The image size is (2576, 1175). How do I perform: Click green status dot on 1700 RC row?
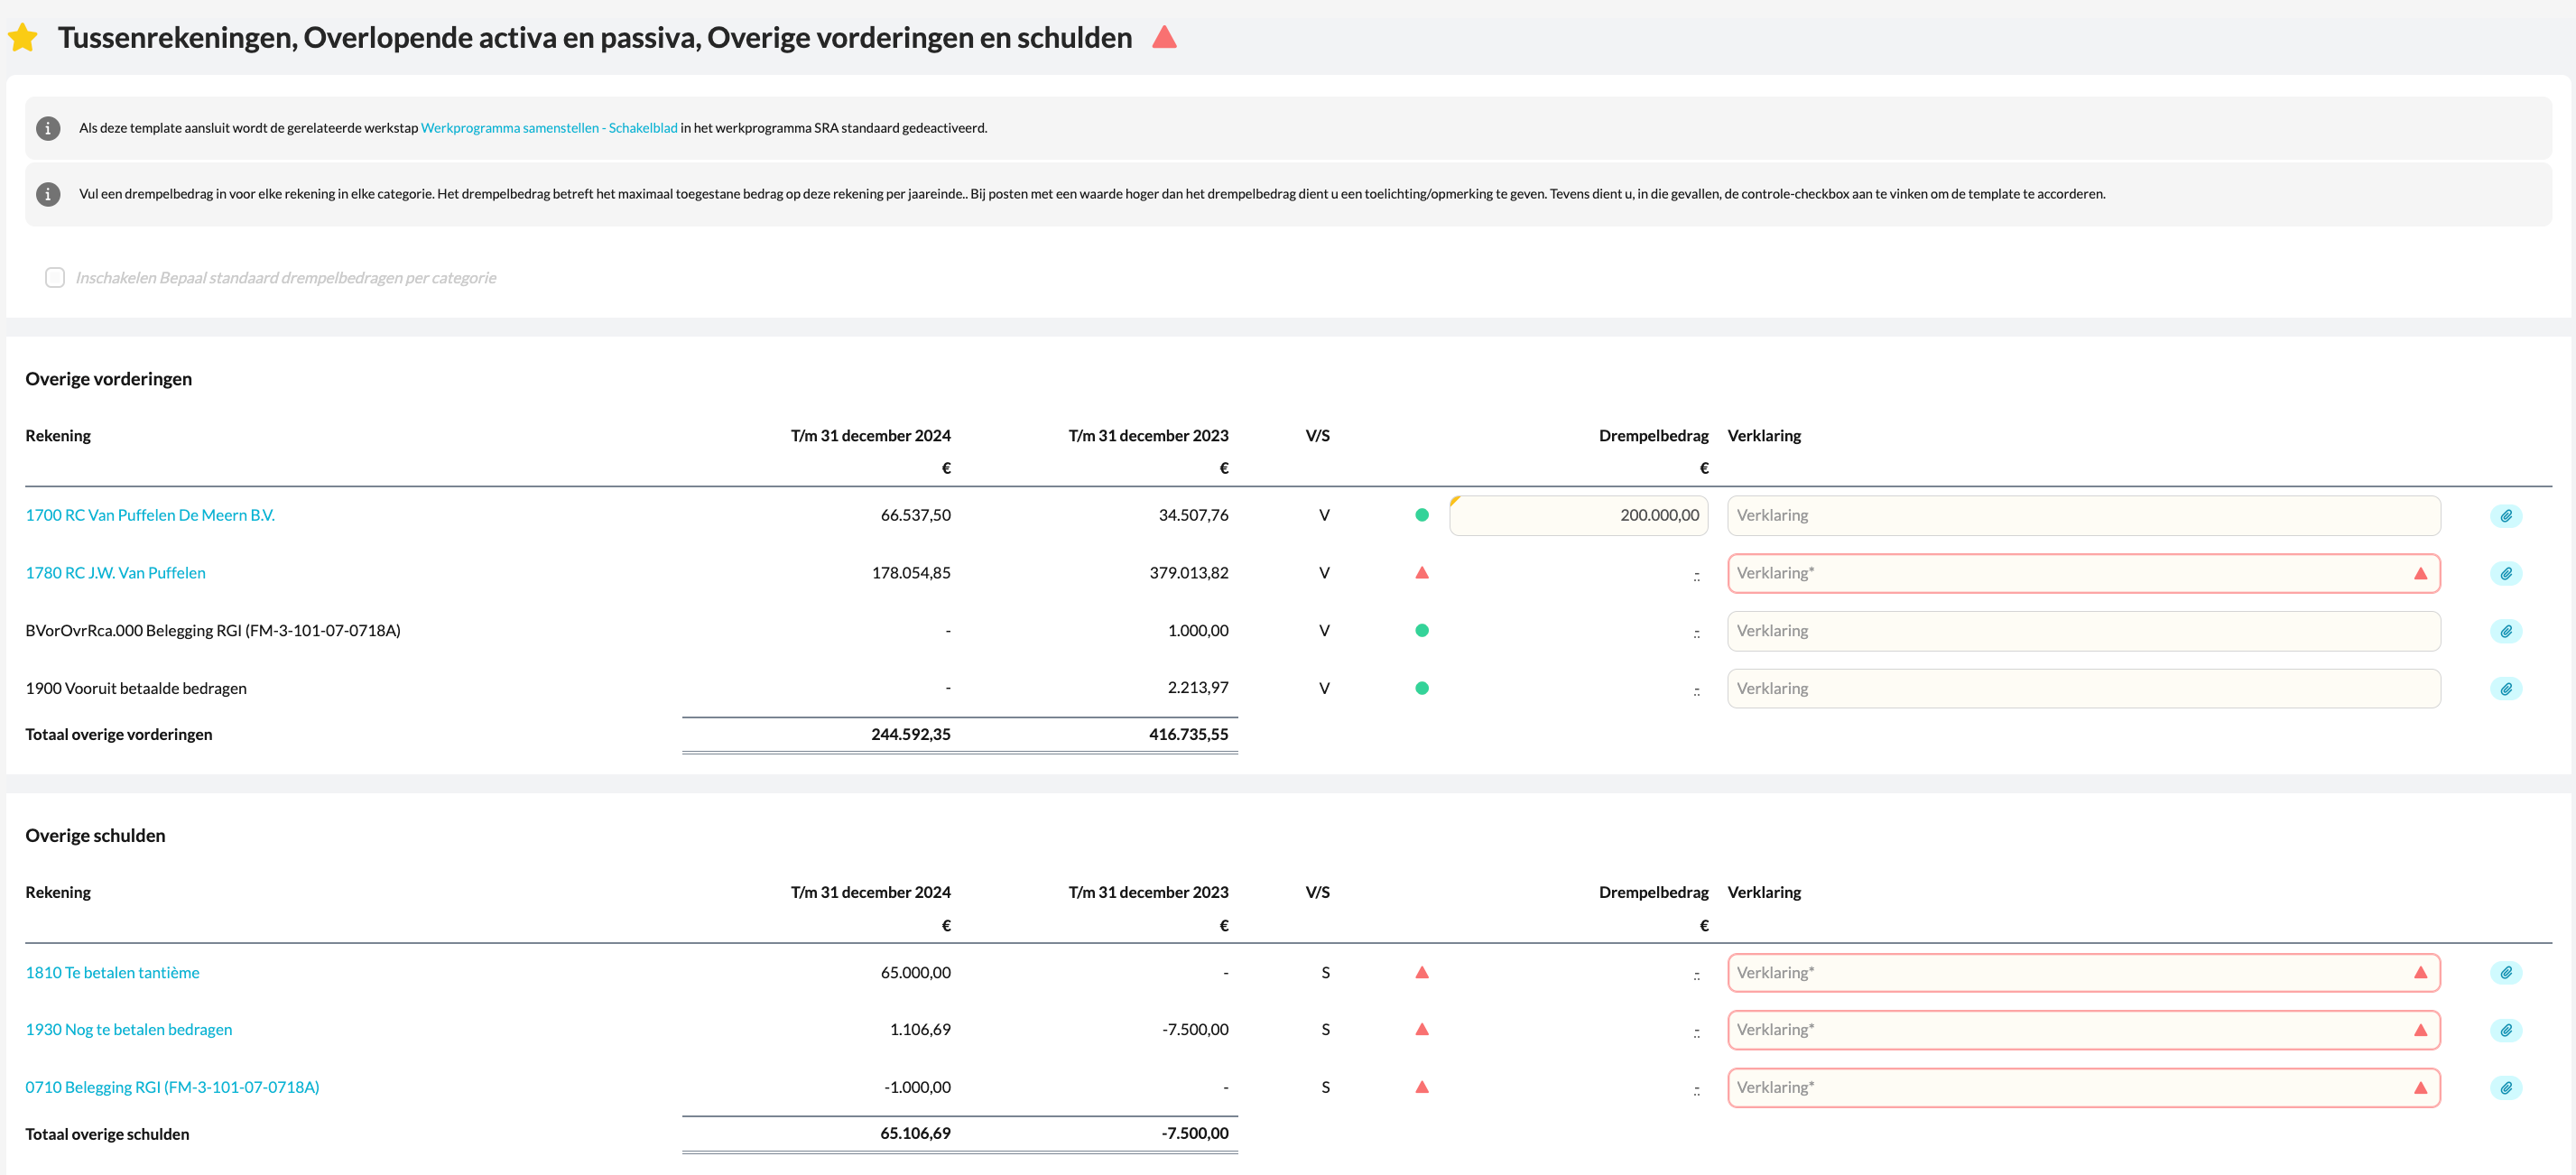1422,515
